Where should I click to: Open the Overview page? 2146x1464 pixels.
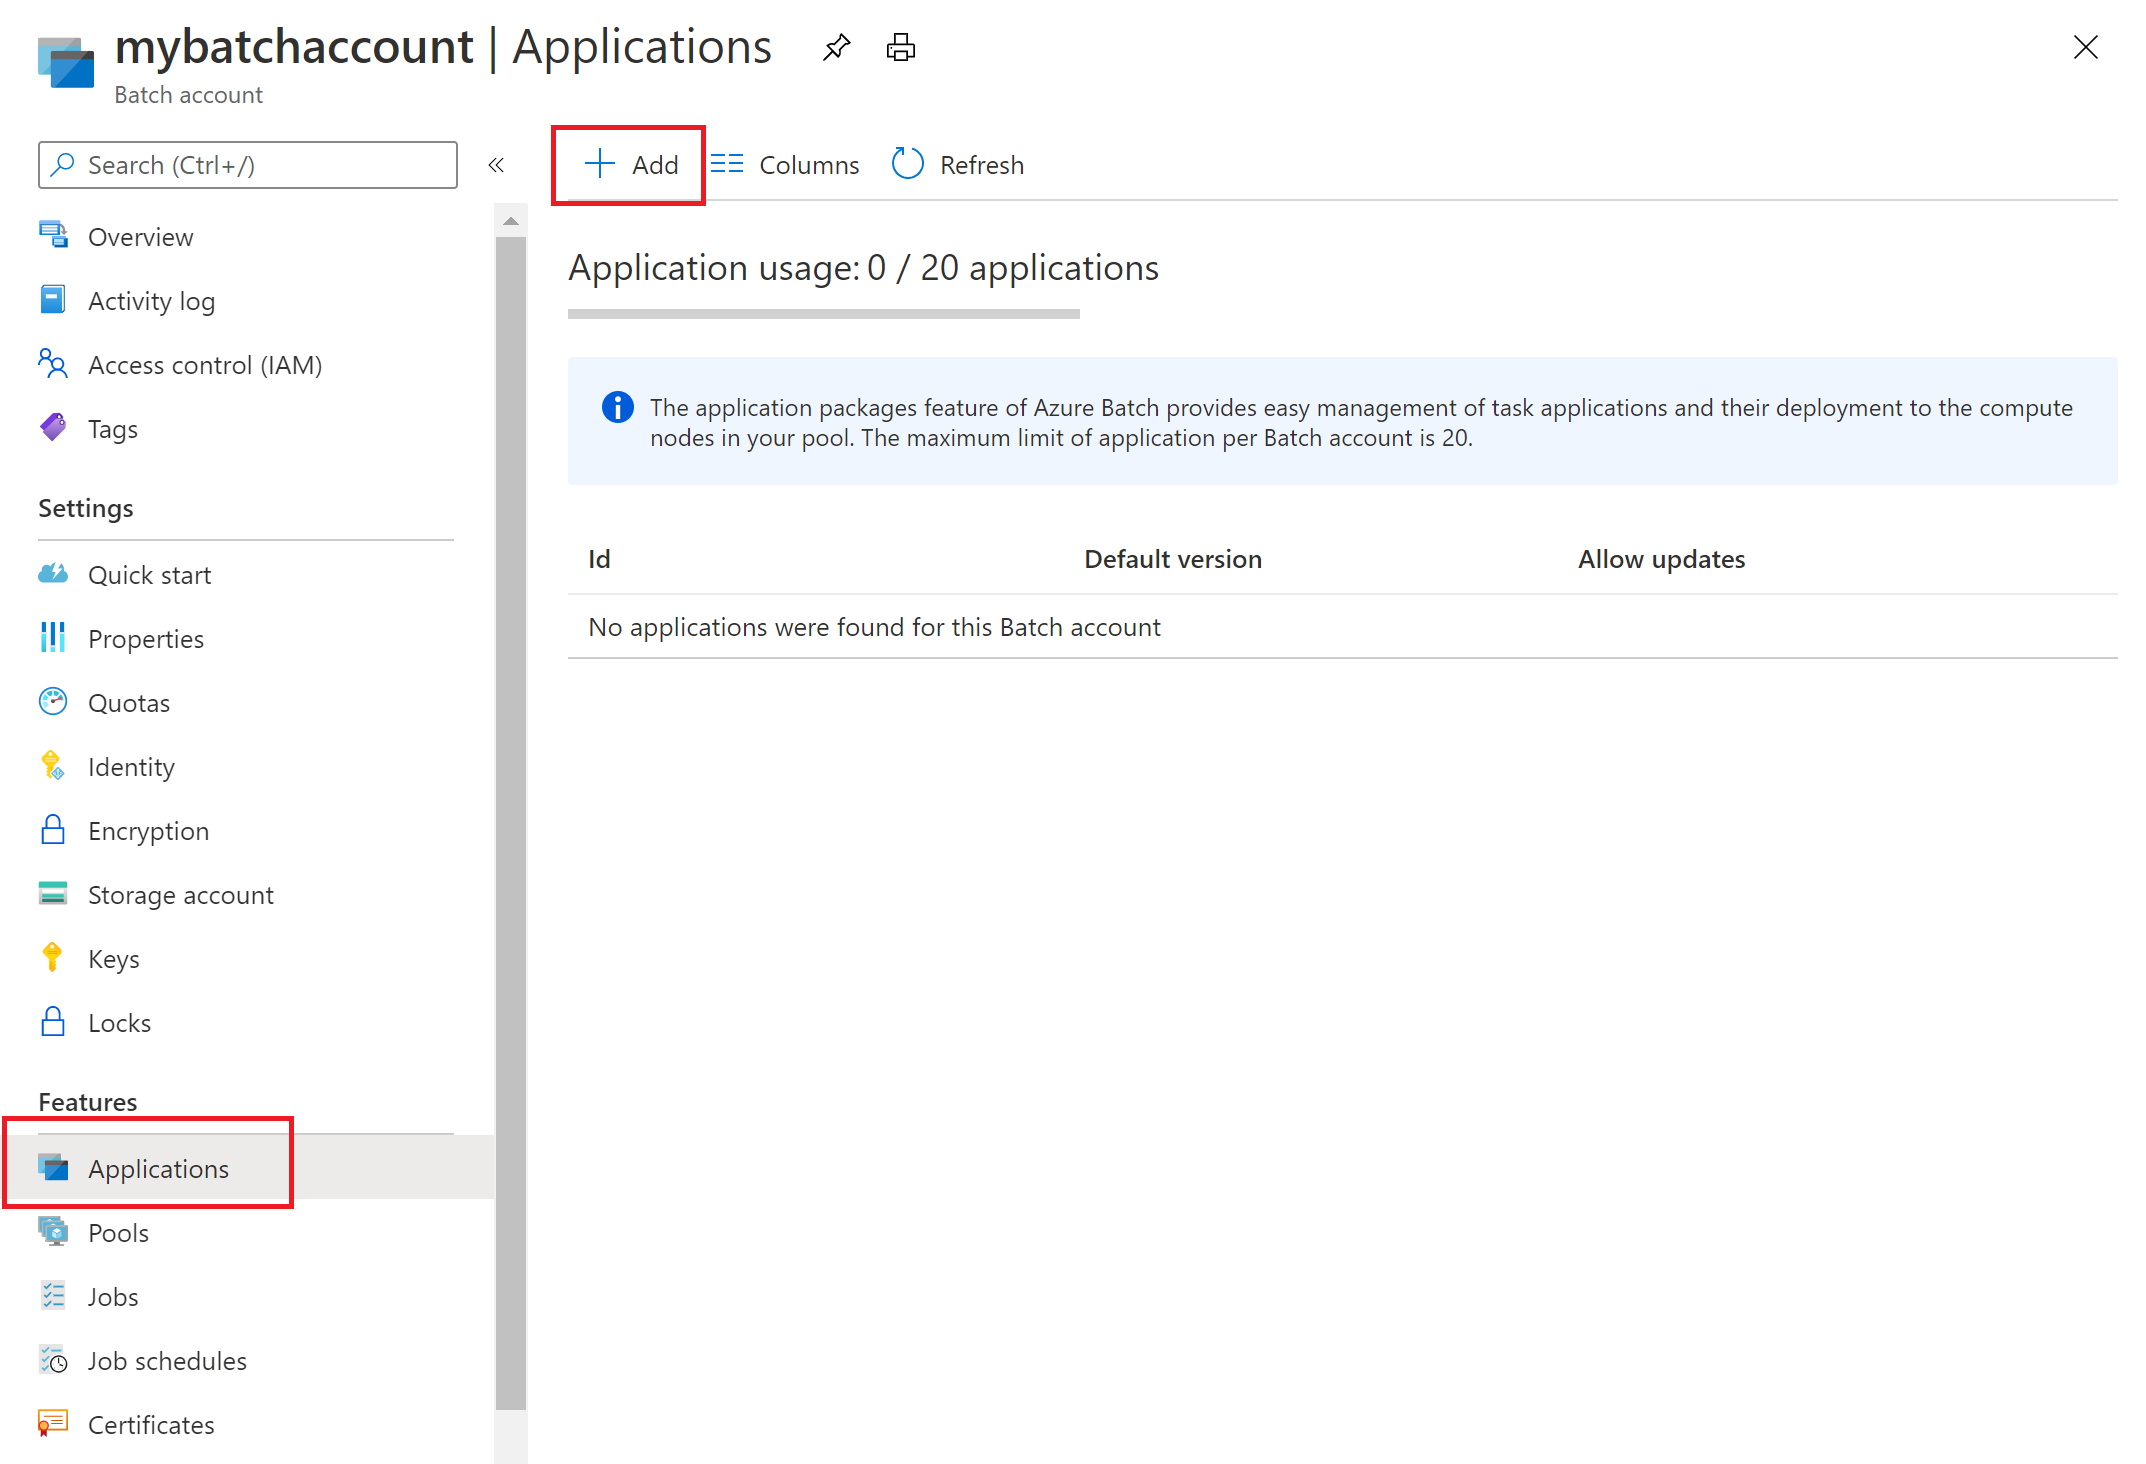click(140, 237)
